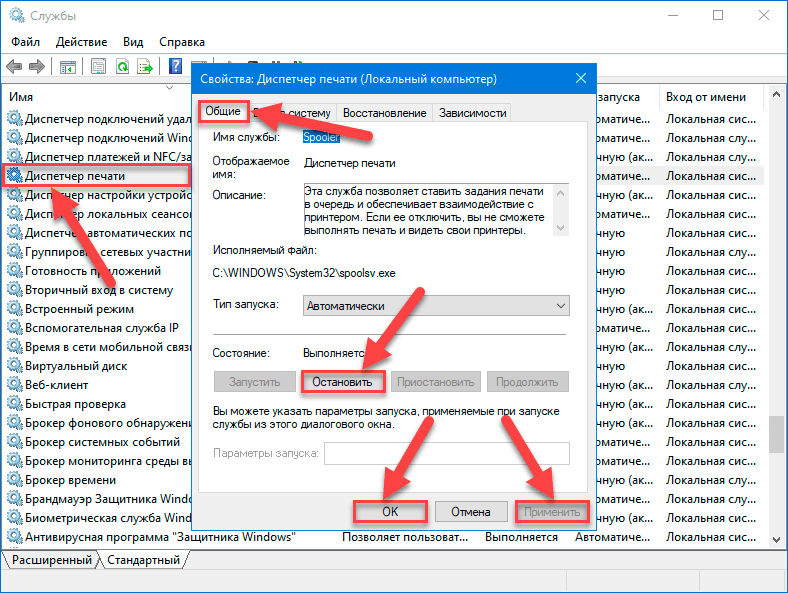This screenshot has height=593, width=788.
Task: Select Антивирусная программа "Защитника Windows" service
Action: coord(160,537)
